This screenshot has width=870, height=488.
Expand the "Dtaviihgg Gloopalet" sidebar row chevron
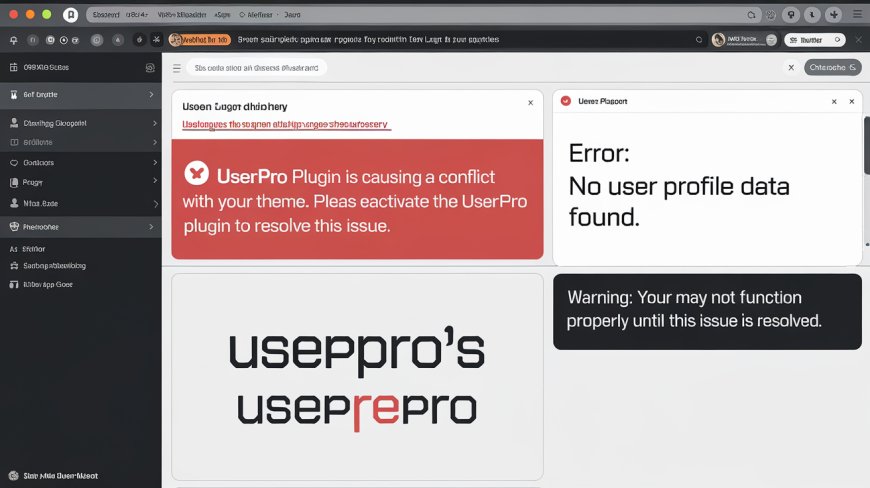155,123
